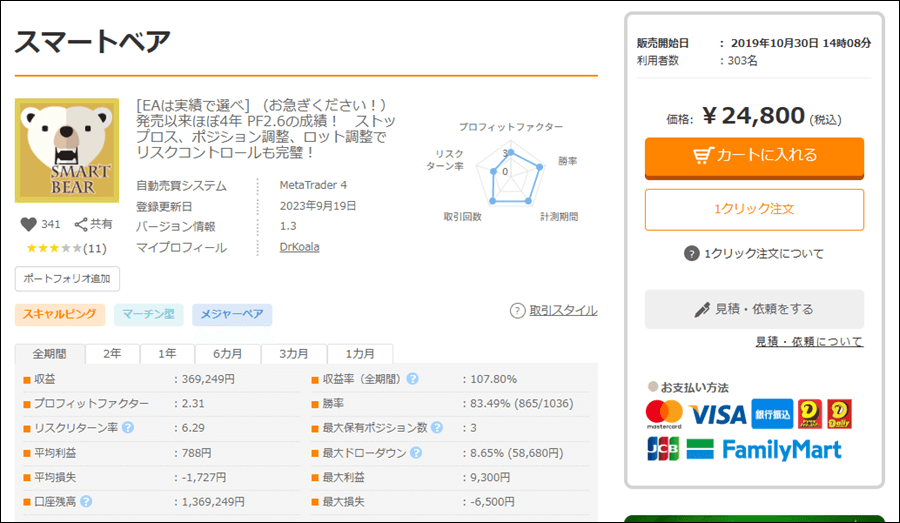This screenshot has height=523, width=900.
Task: Click the heart favorite icon
Action: [x=27, y=225]
